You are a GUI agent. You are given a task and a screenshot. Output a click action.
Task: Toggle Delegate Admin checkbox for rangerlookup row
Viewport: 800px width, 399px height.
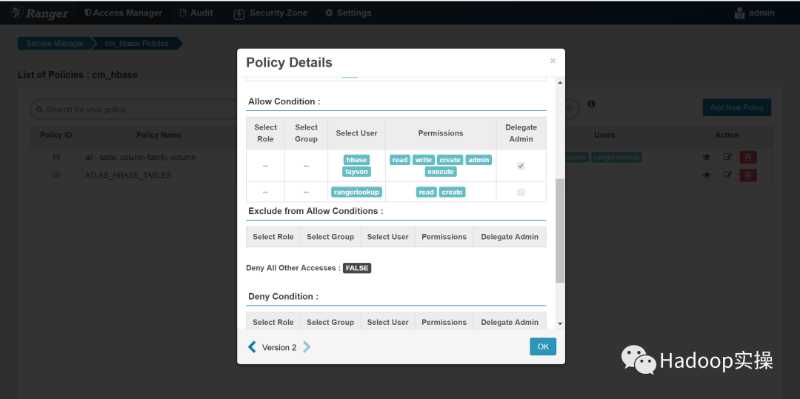click(520, 192)
